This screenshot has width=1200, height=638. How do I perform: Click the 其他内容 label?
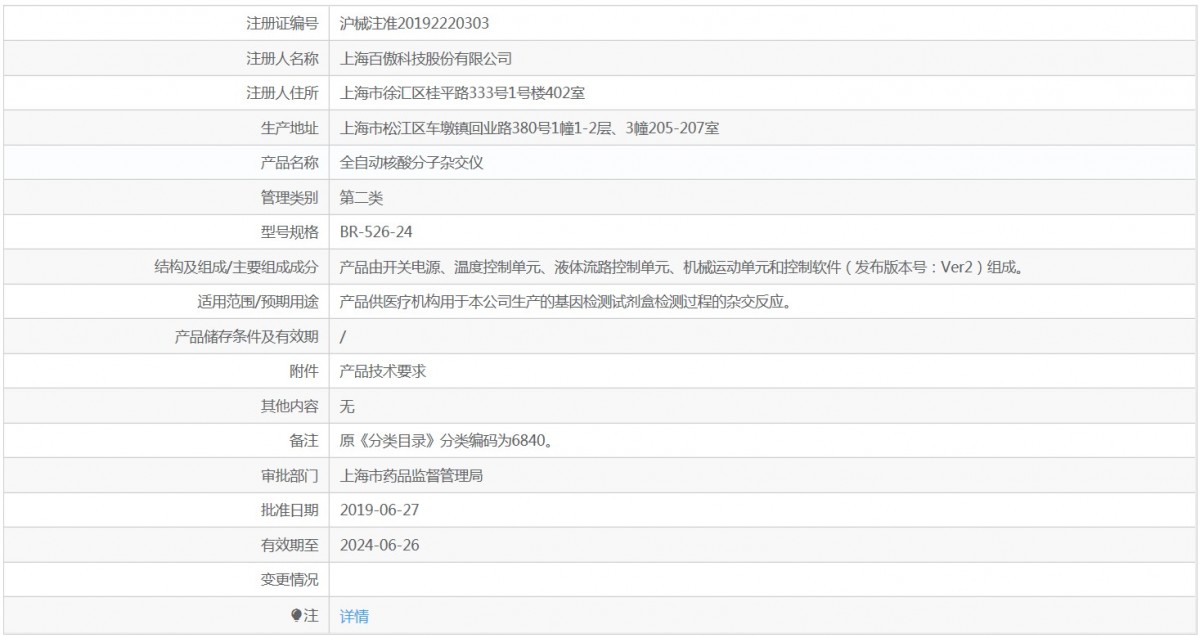(289, 406)
